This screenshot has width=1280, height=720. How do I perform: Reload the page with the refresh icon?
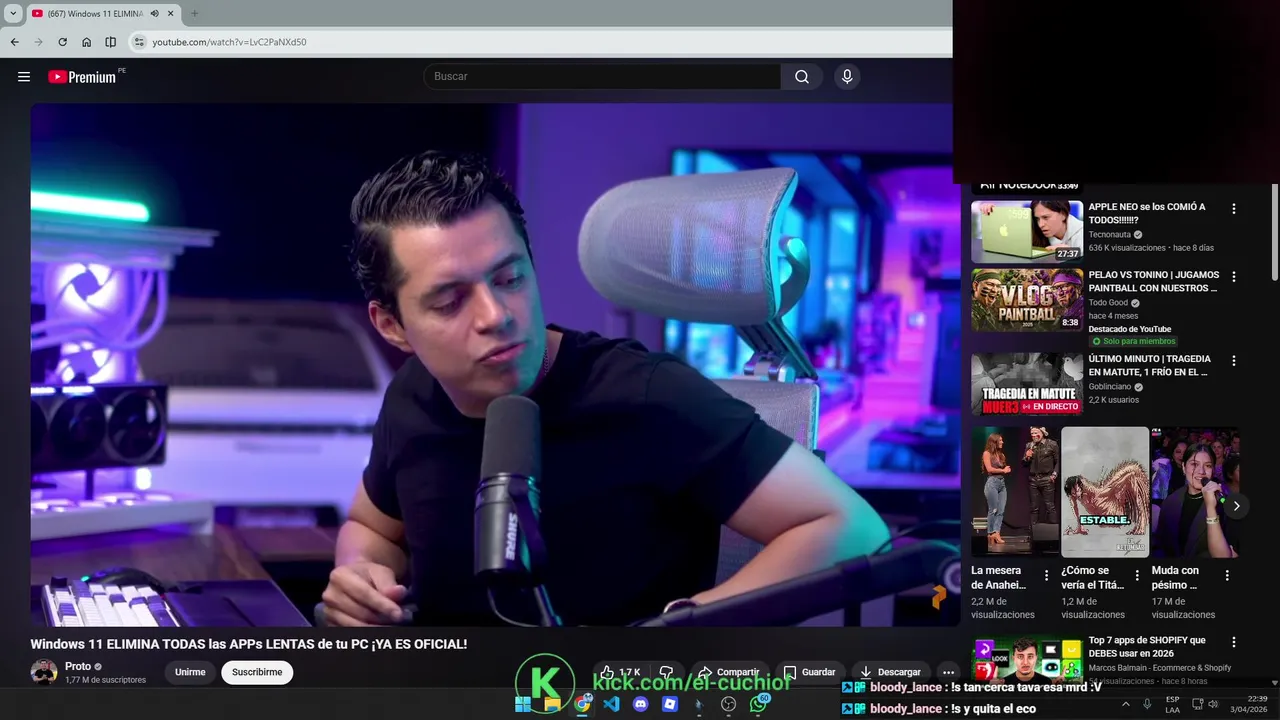point(62,42)
